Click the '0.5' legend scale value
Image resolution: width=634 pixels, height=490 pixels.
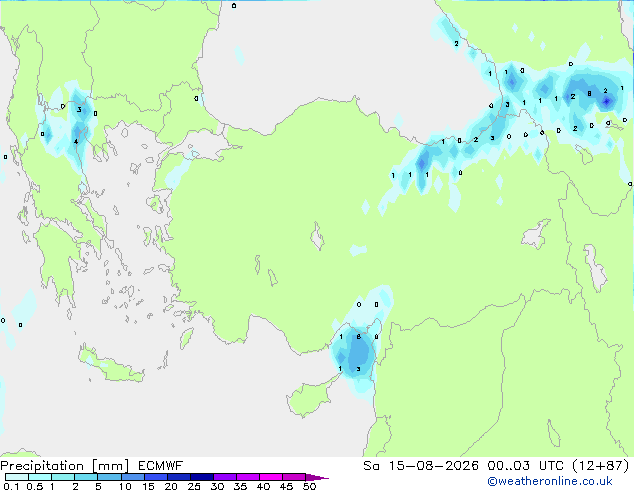pos(35,486)
